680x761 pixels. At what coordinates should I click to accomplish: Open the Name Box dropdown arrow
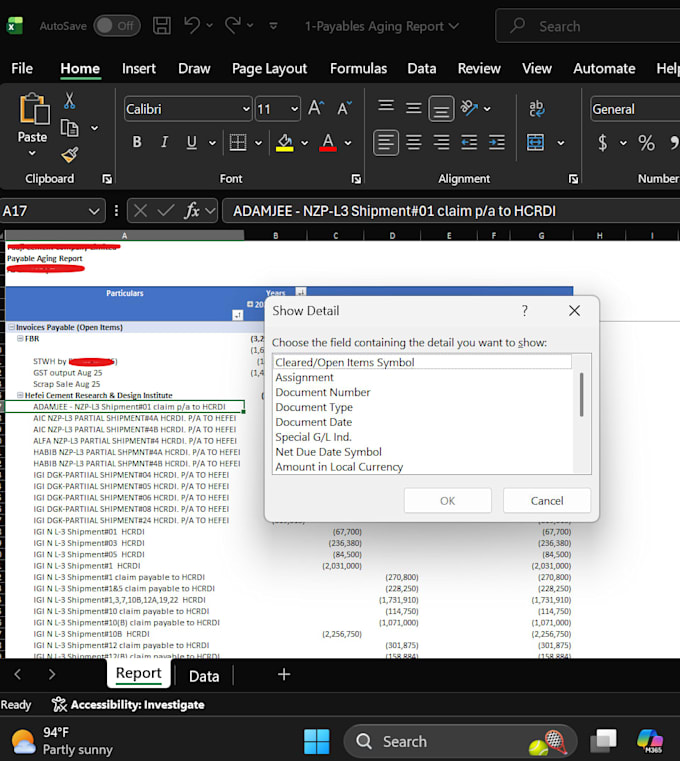pos(94,211)
